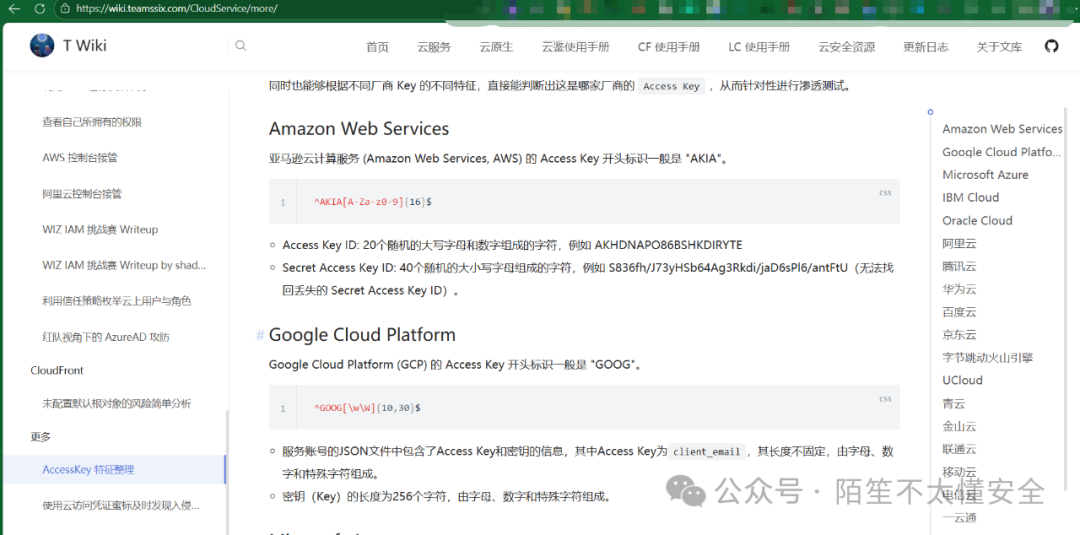Jump to 青云 in outline
This screenshot has height=535, width=1080.
954,403
